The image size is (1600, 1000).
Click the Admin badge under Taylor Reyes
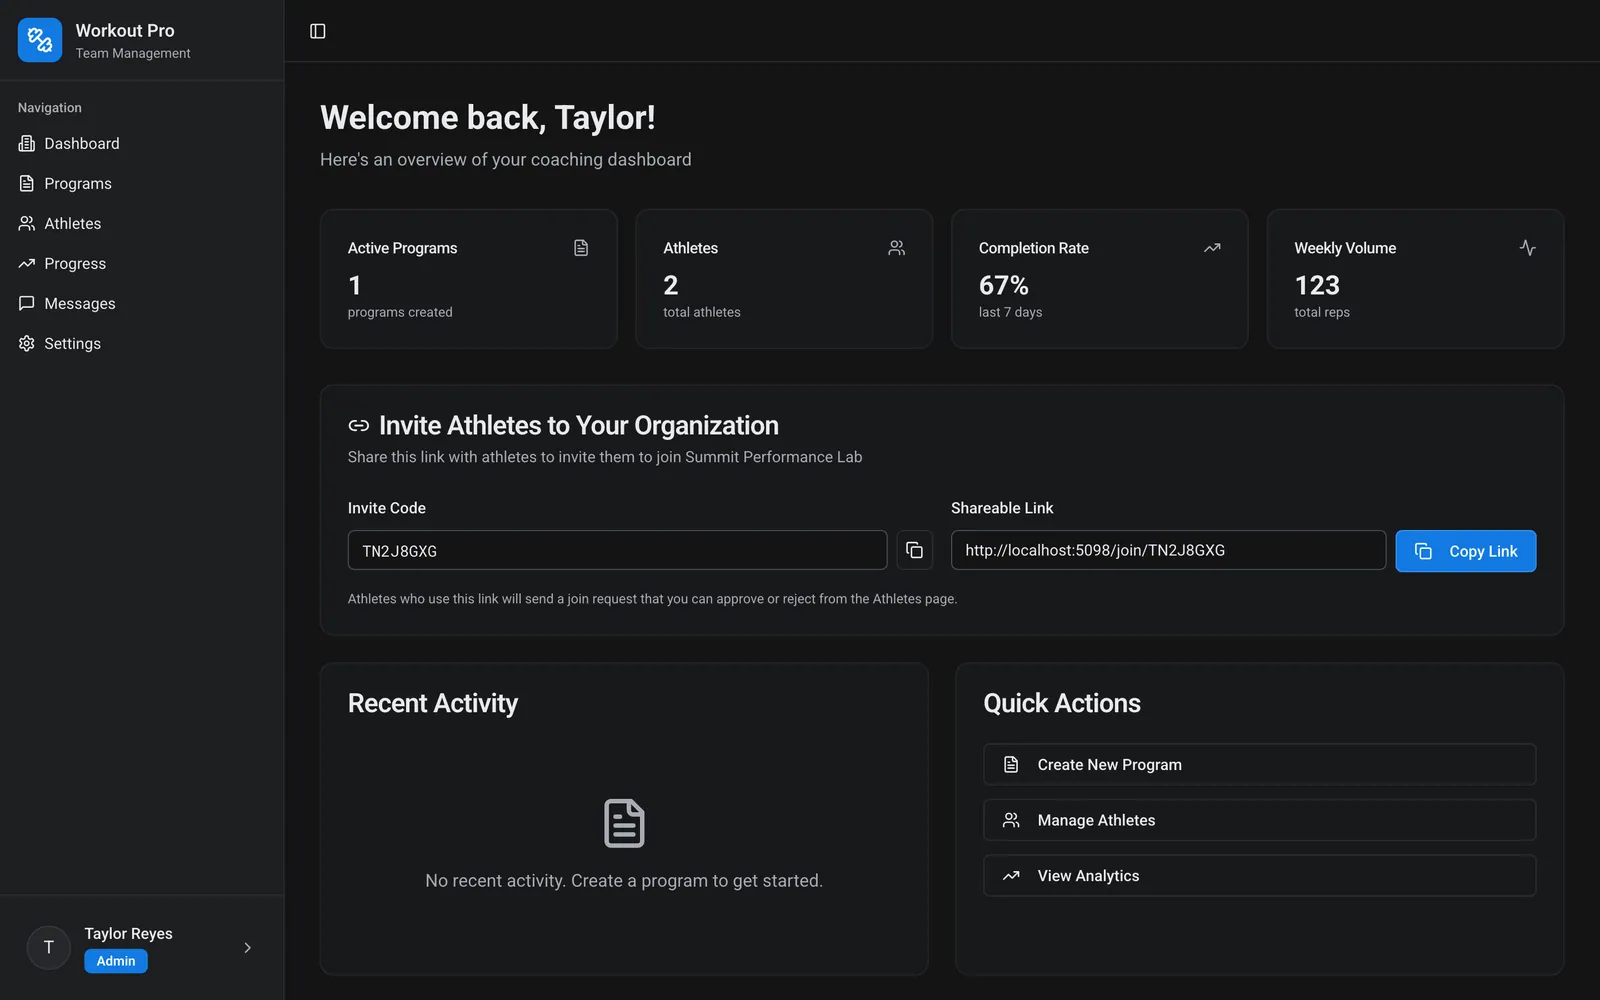(x=116, y=961)
